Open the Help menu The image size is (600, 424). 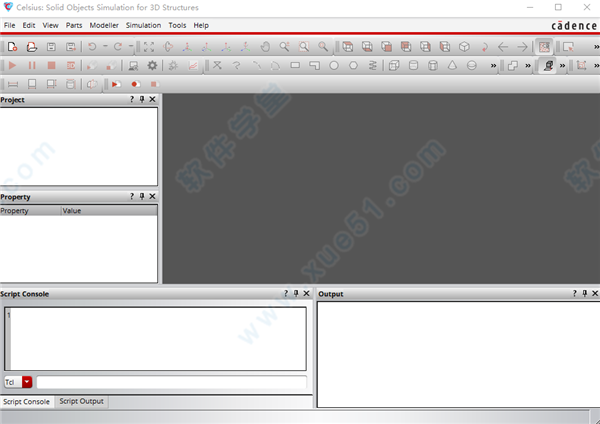pos(201,25)
